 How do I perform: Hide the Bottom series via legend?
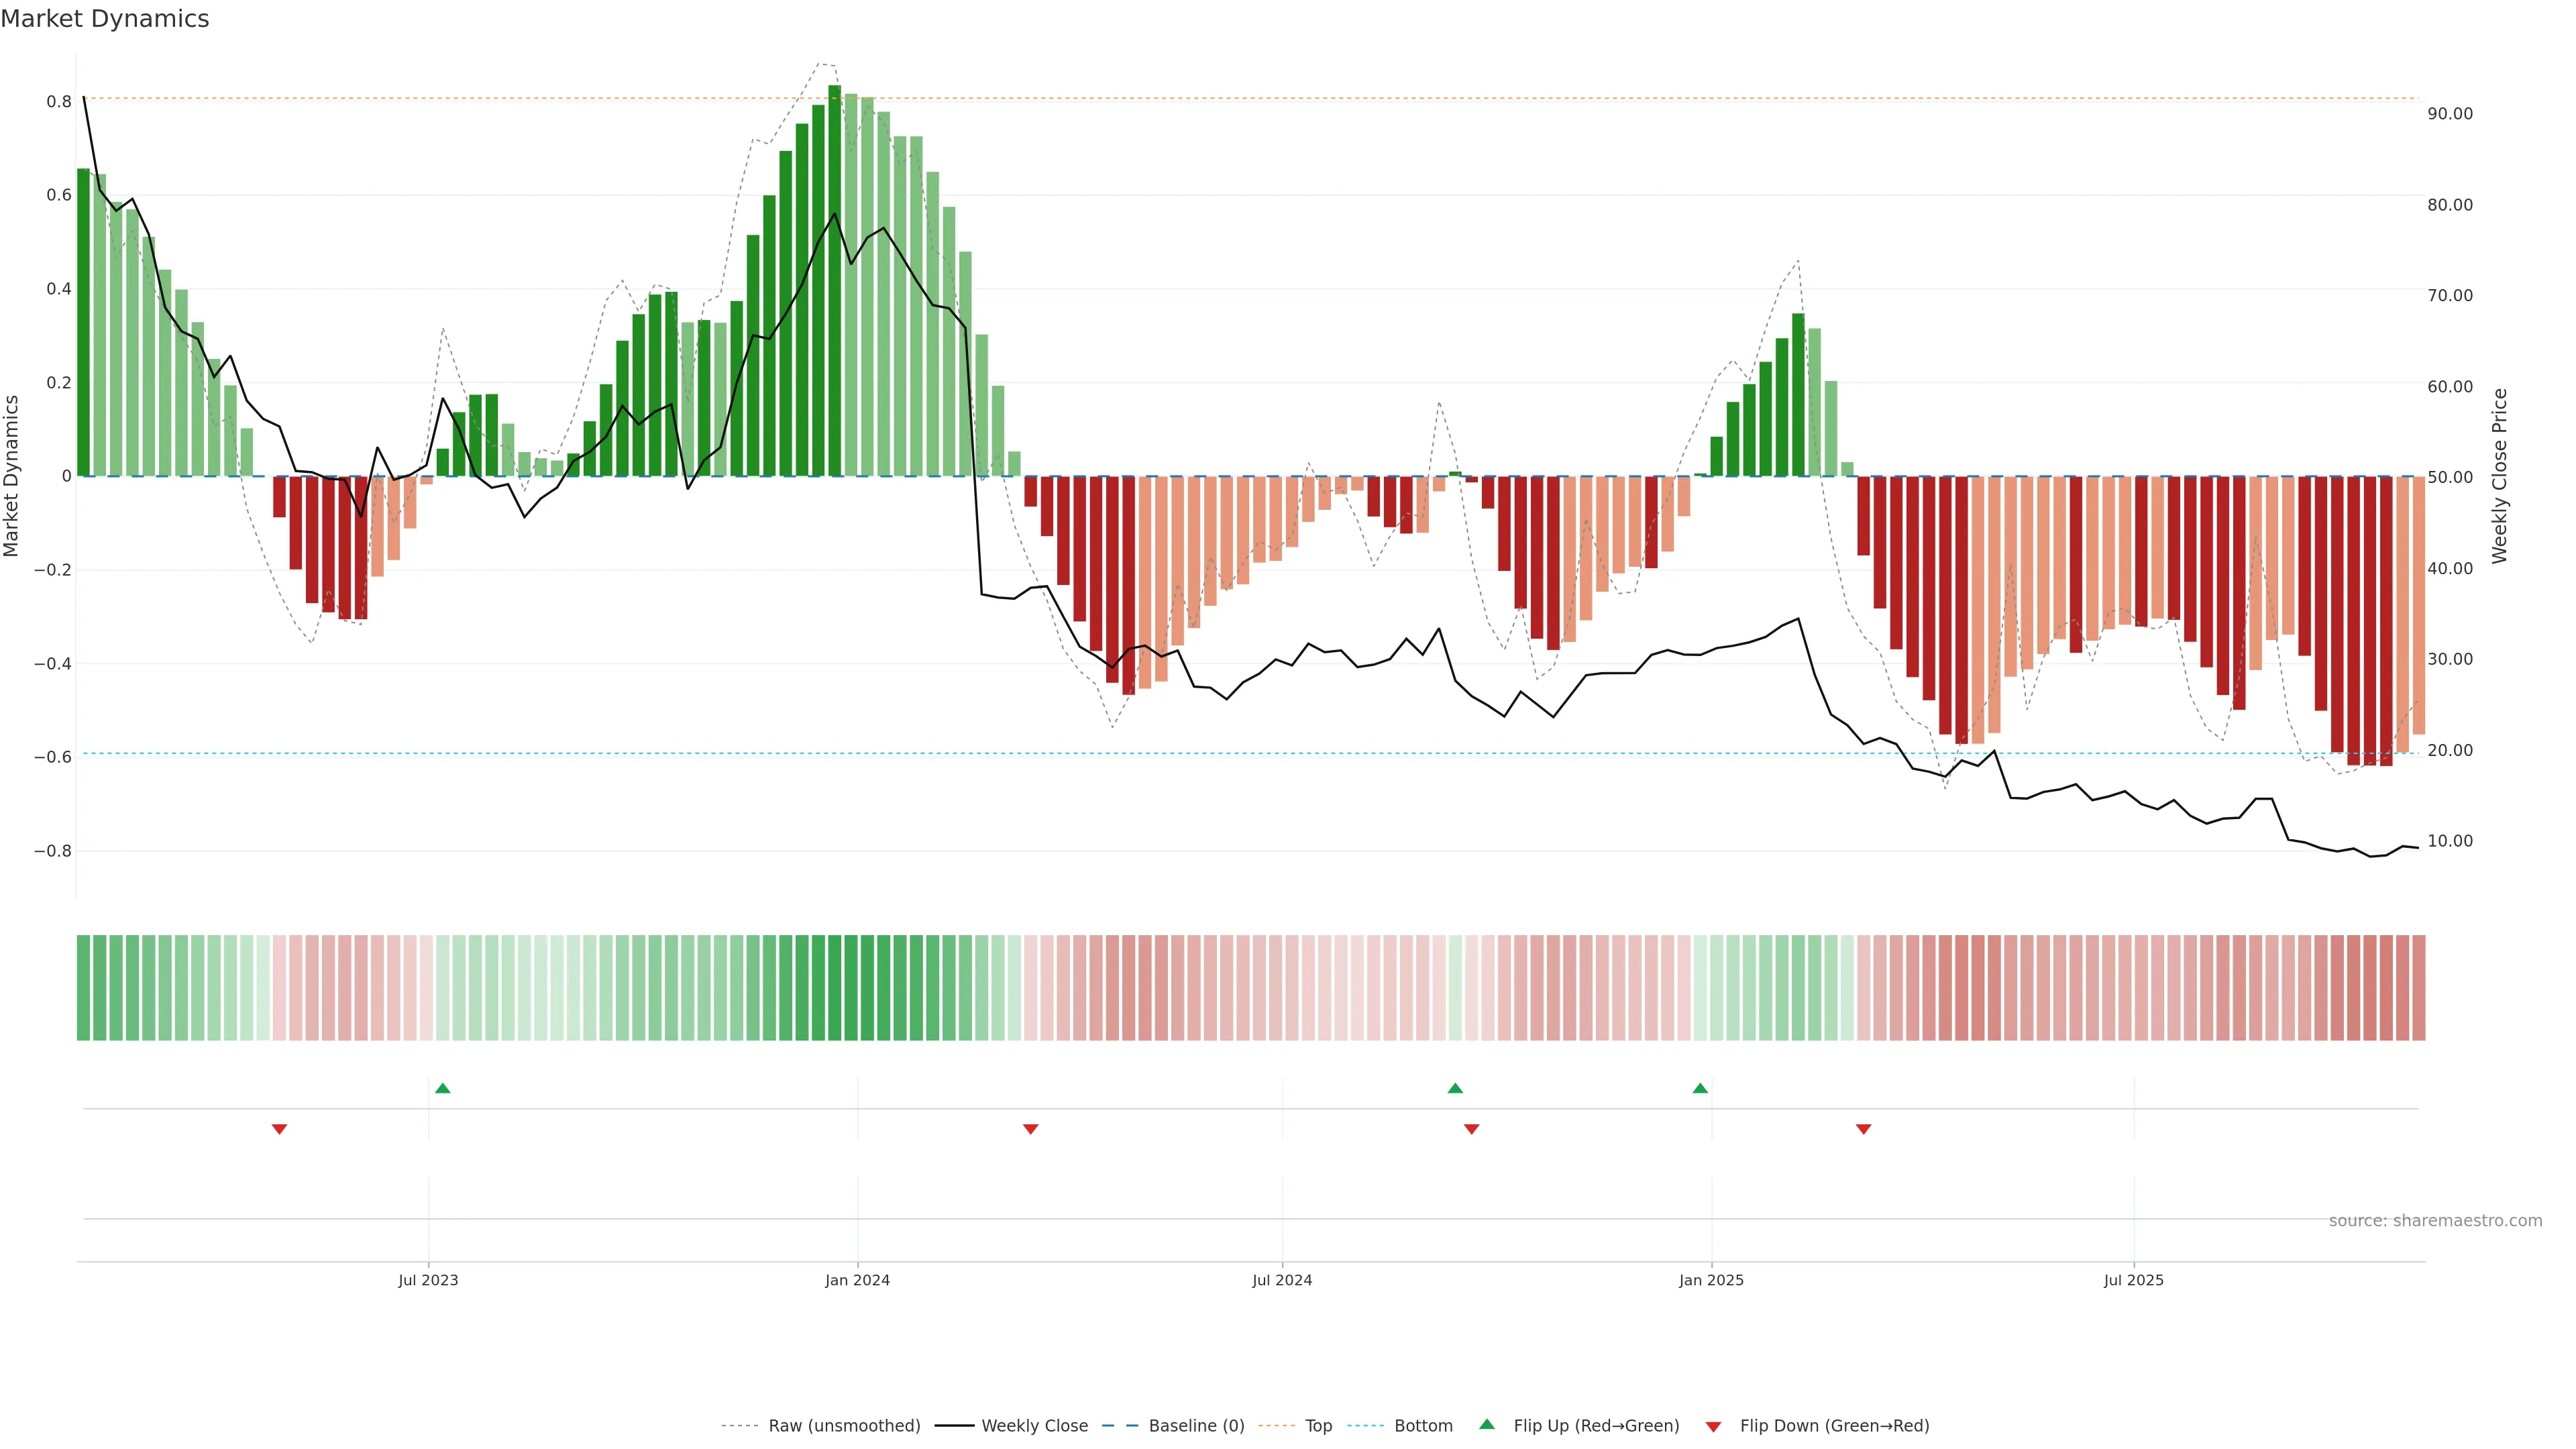(1423, 1426)
